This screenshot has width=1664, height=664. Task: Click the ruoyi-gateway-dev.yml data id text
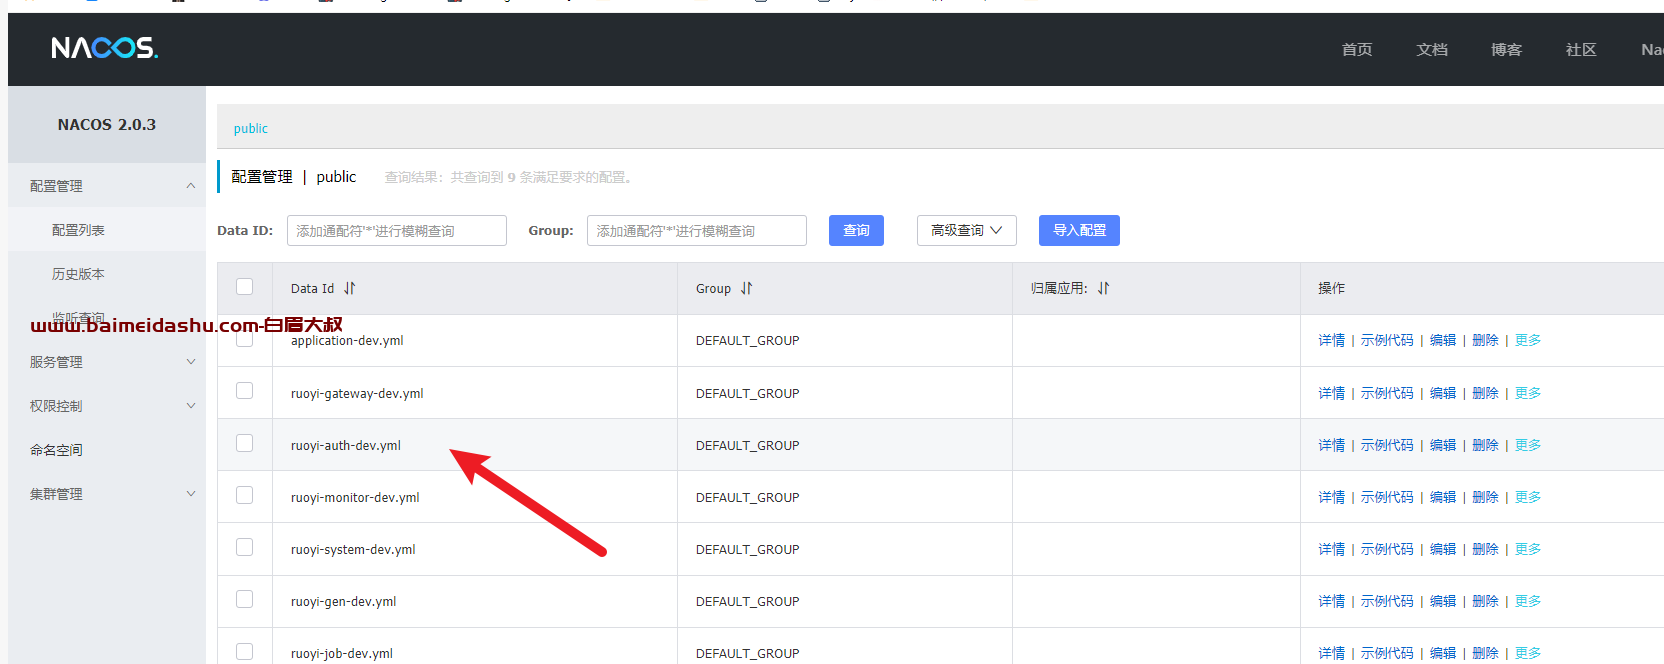pos(357,394)
